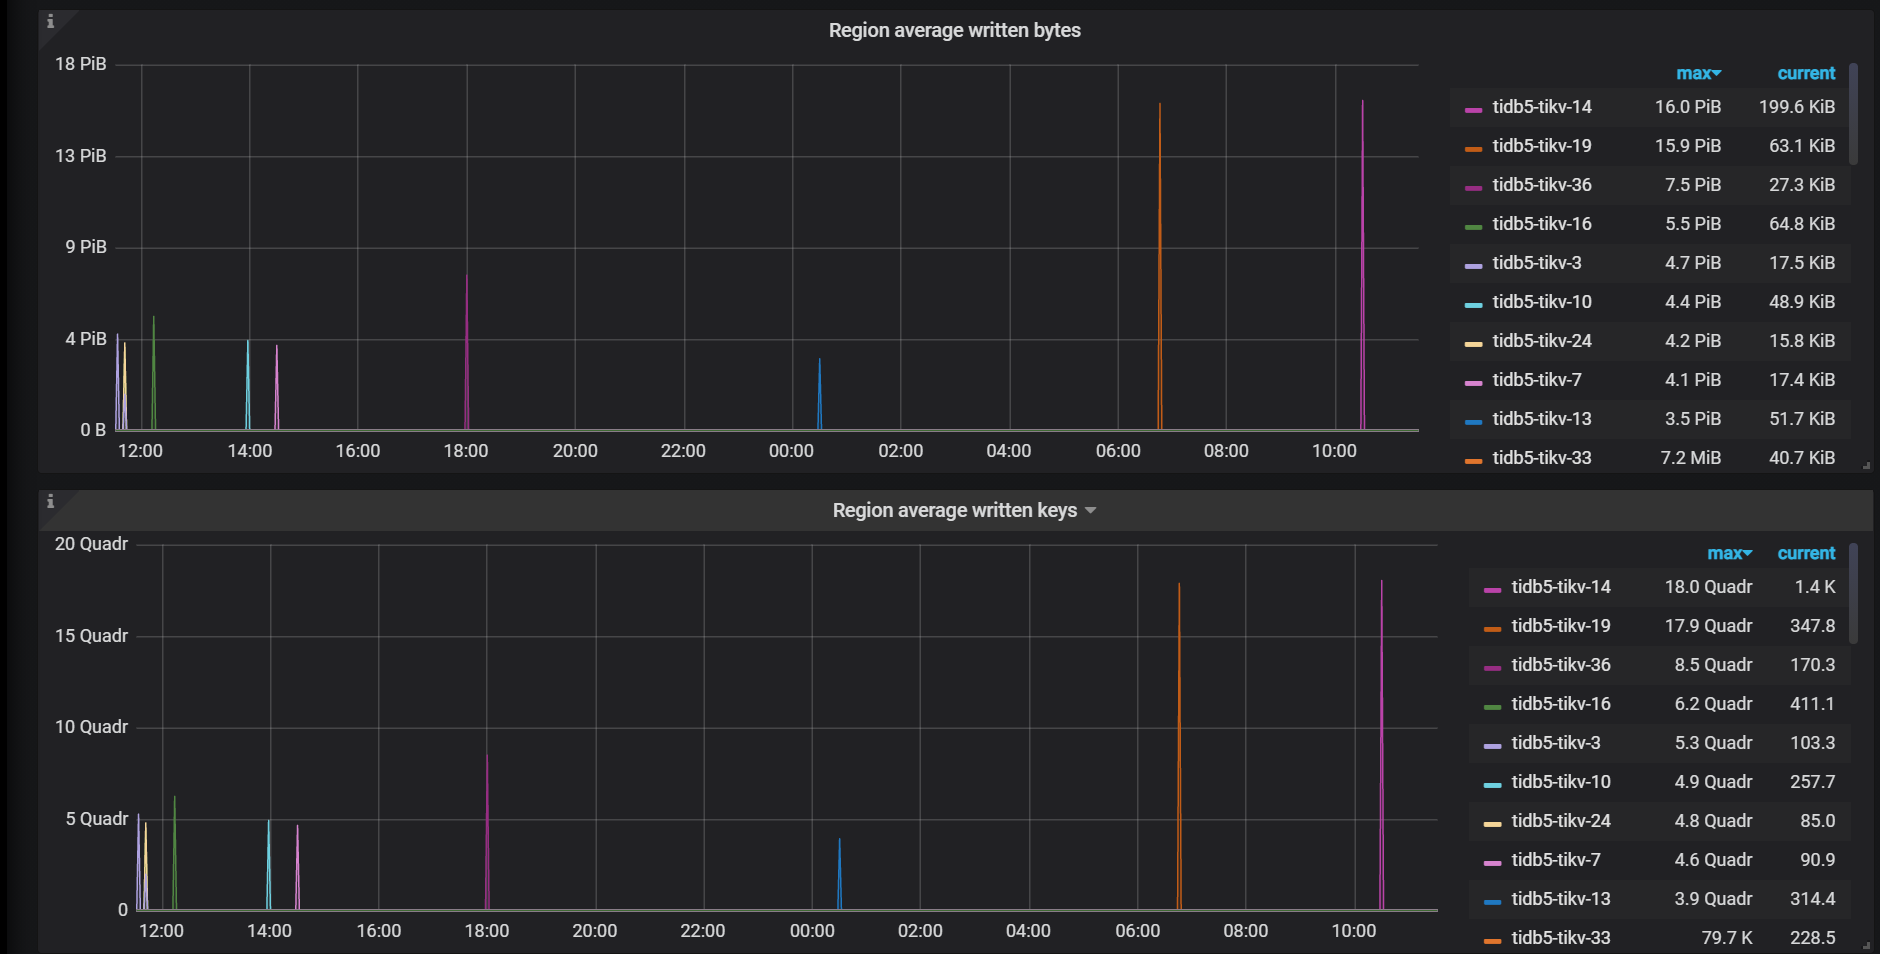
Task: Toggle tidb5-tikv-33 series in keys legend
Action: click(x=1561, y=938)
